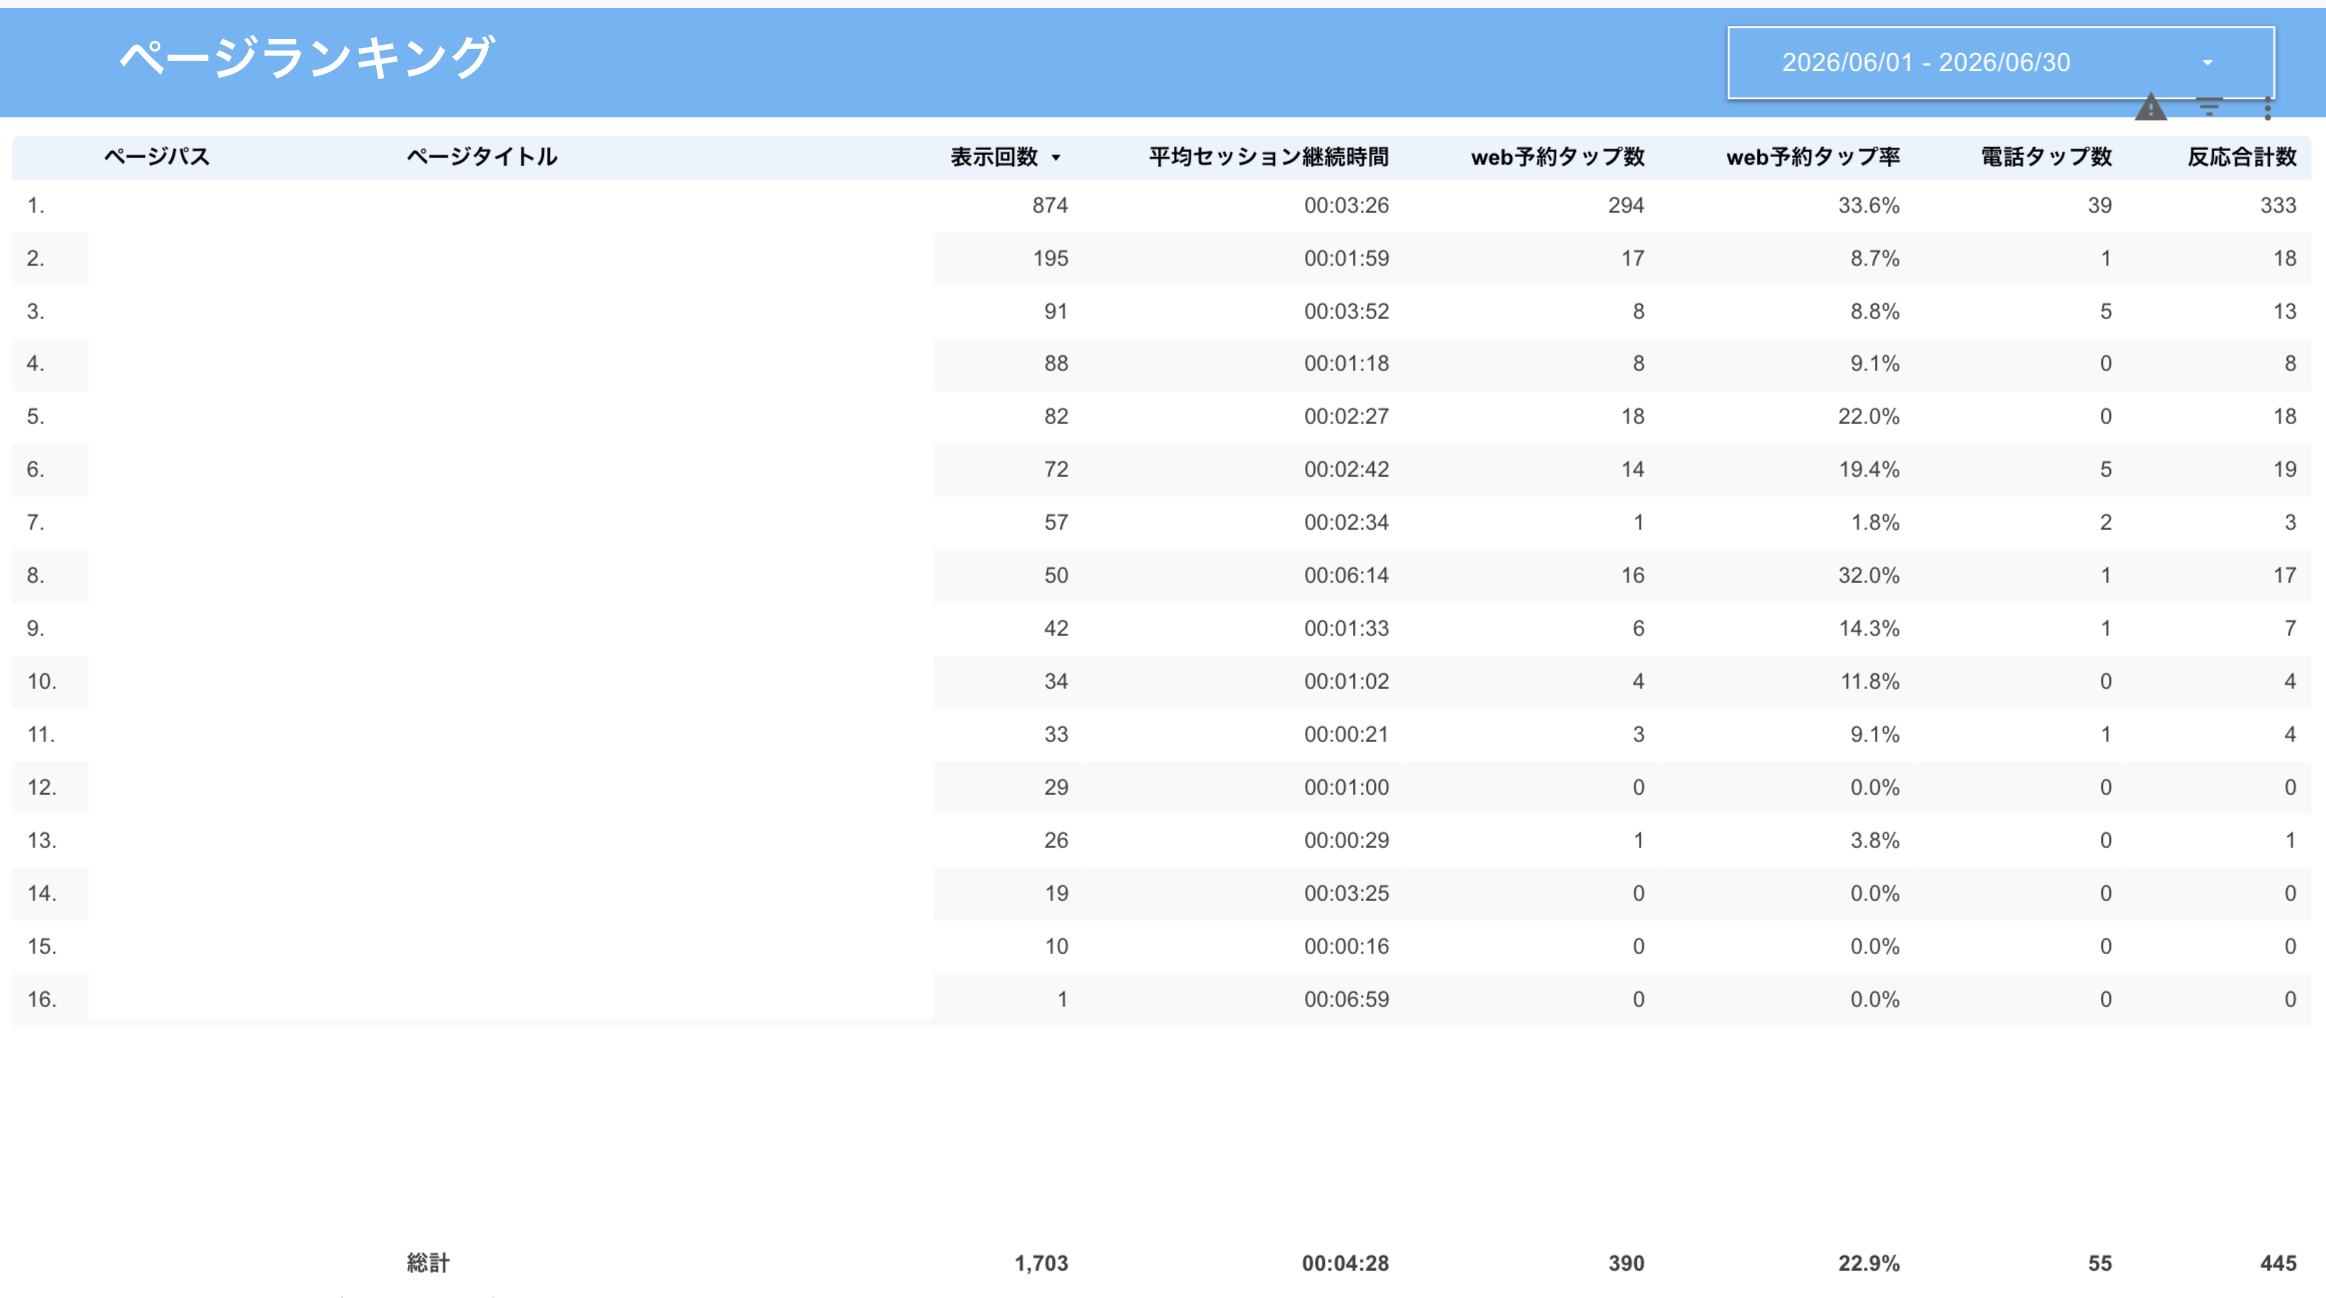Open the table filter icon

[2209, 107]
